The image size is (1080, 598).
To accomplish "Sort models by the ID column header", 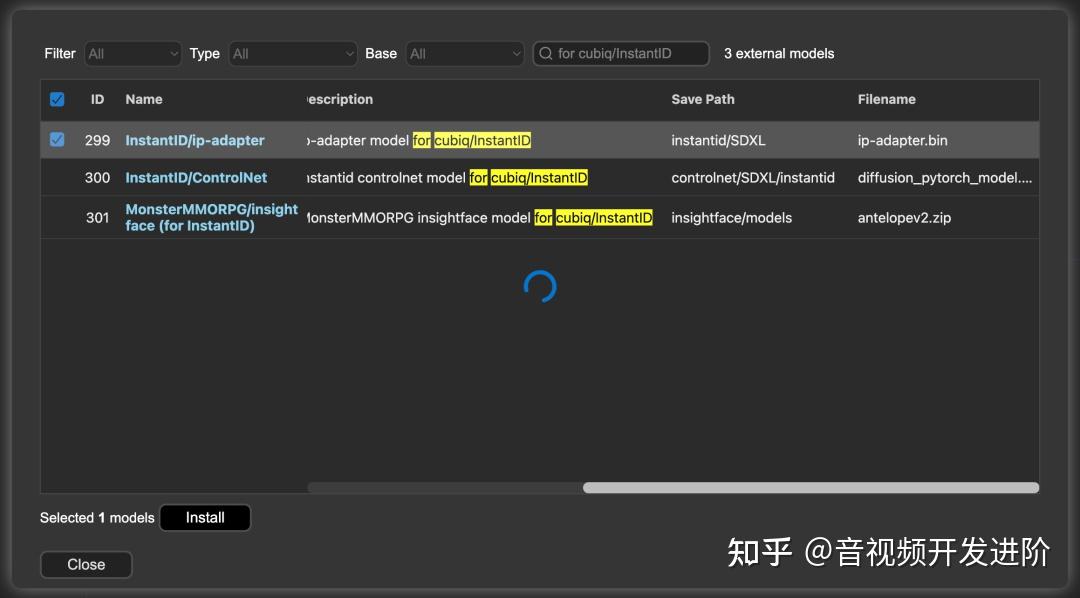I will click(x=97, y=99).
